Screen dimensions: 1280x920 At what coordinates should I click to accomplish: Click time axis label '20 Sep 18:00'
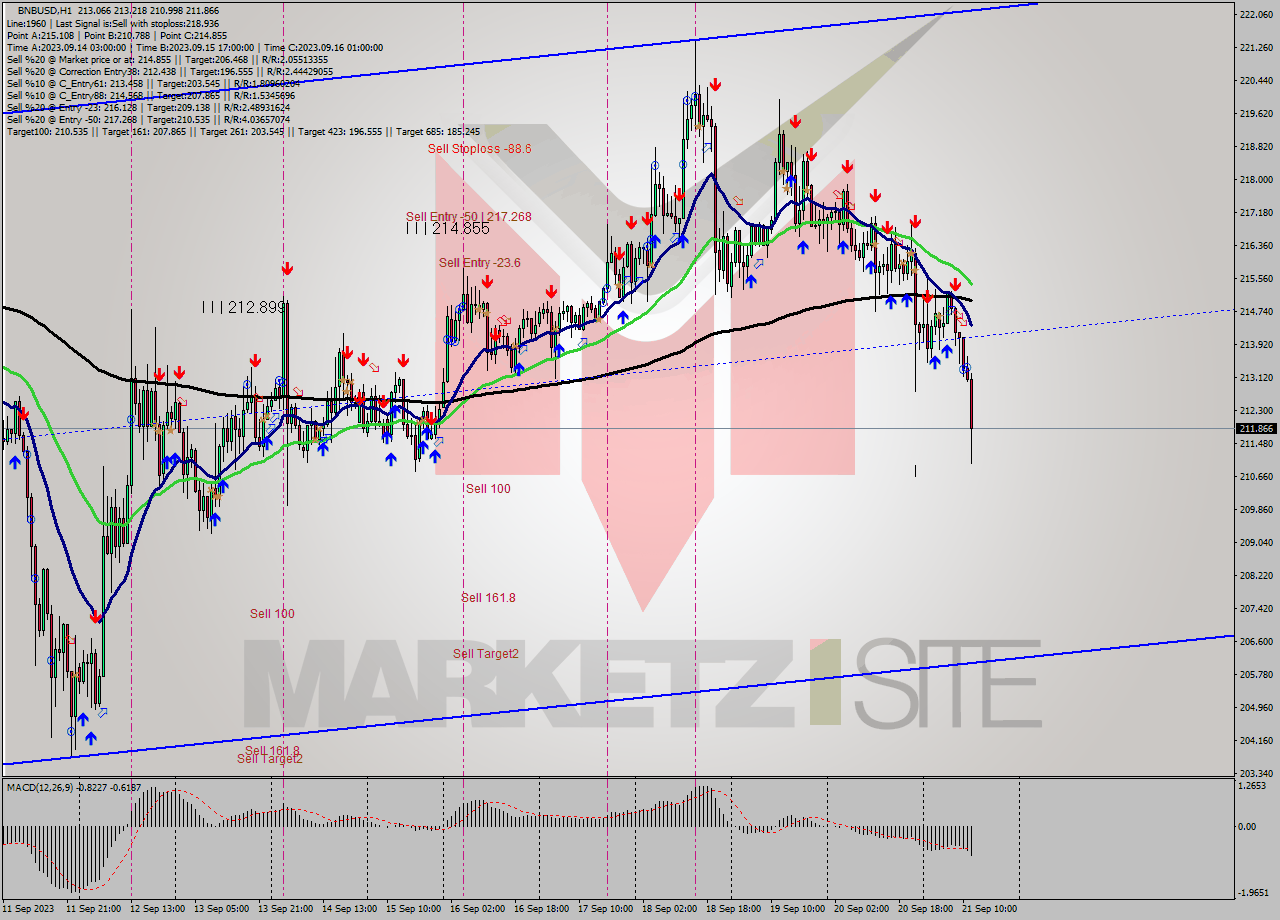[x=925, y=908]
